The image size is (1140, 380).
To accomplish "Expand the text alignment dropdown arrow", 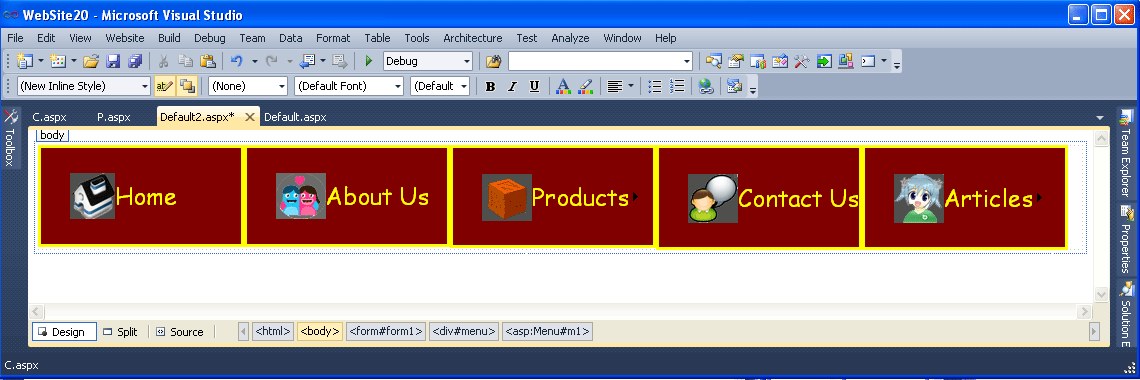I will (630, 86).
